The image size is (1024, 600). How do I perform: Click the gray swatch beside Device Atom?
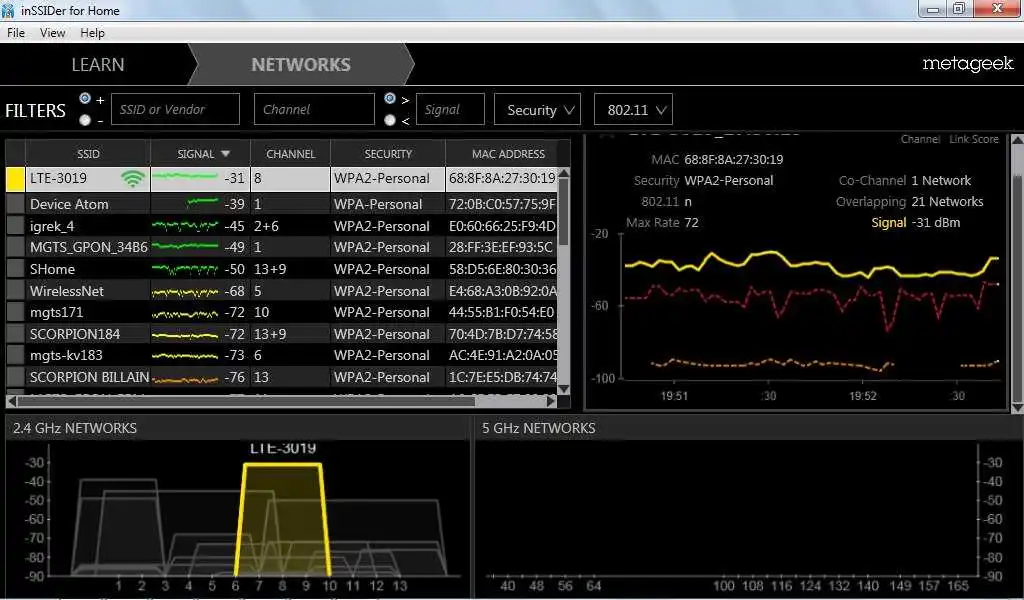click(x=15, y=204)
